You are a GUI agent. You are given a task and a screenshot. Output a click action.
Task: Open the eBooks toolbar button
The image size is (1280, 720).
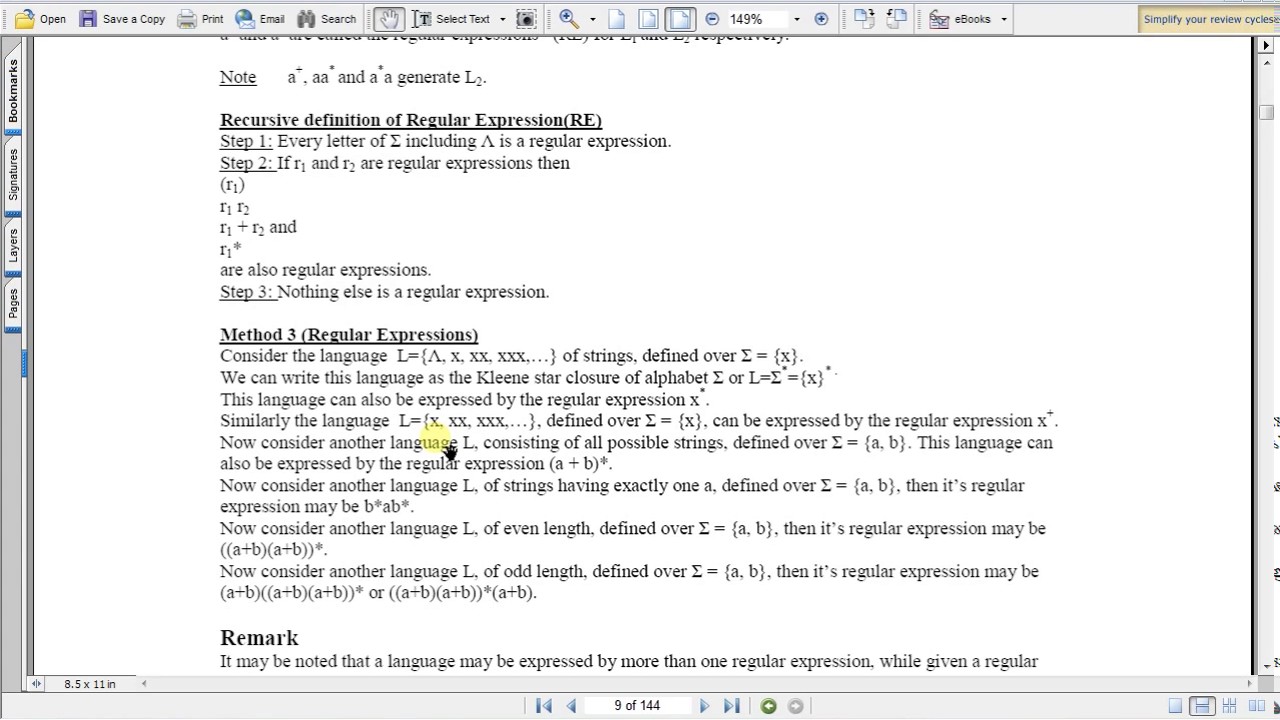(960, 19)
